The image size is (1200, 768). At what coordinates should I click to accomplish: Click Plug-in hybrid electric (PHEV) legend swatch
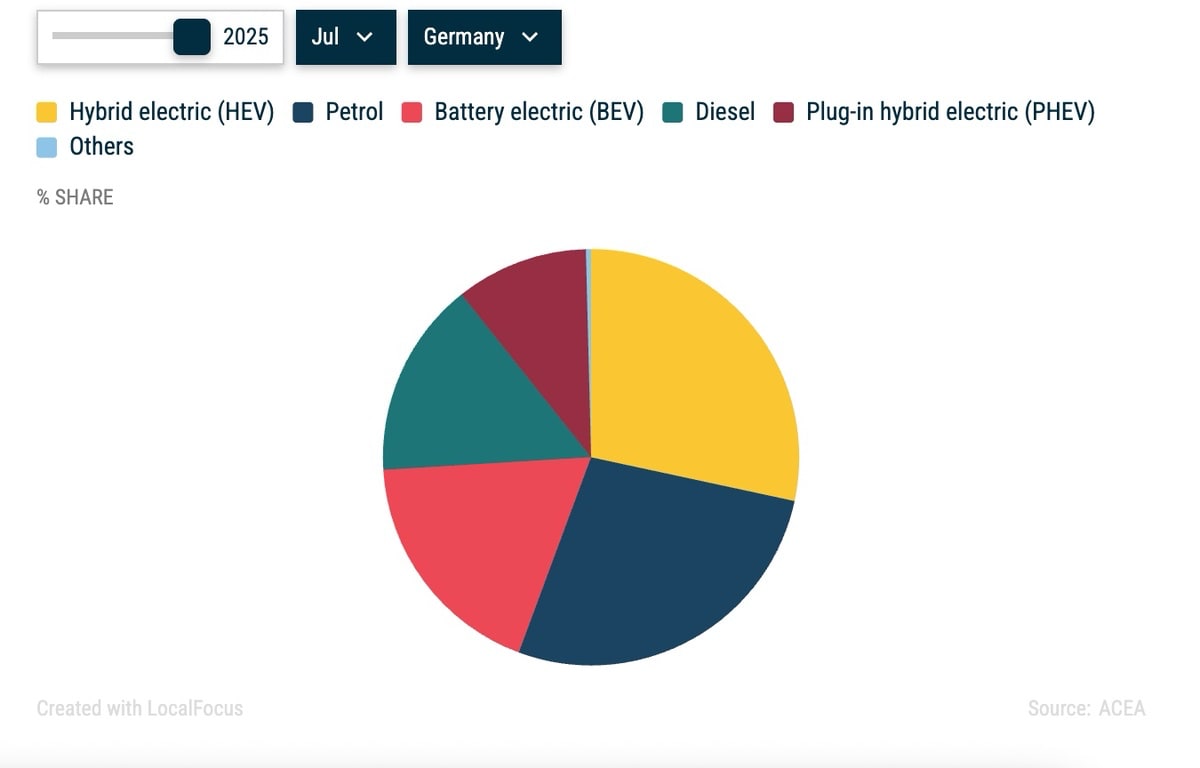click(784, 112)
